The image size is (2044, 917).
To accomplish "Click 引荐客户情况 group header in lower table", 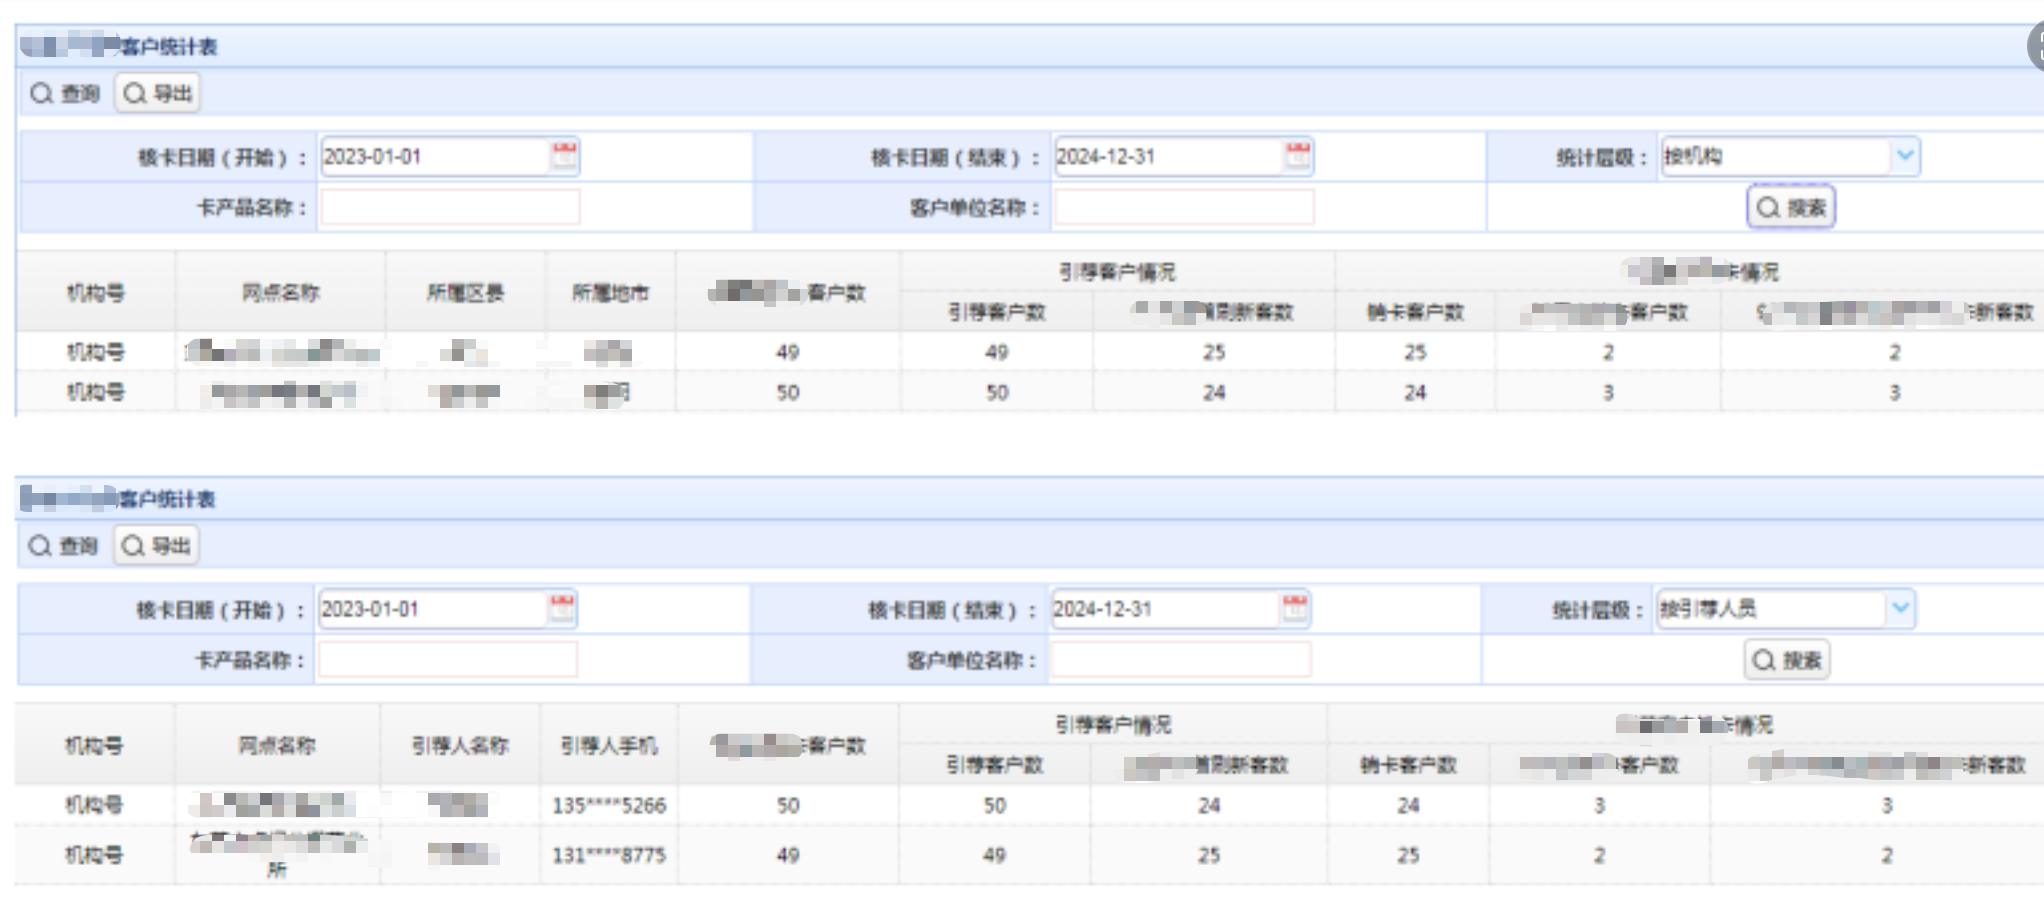I will point(1113,724).
